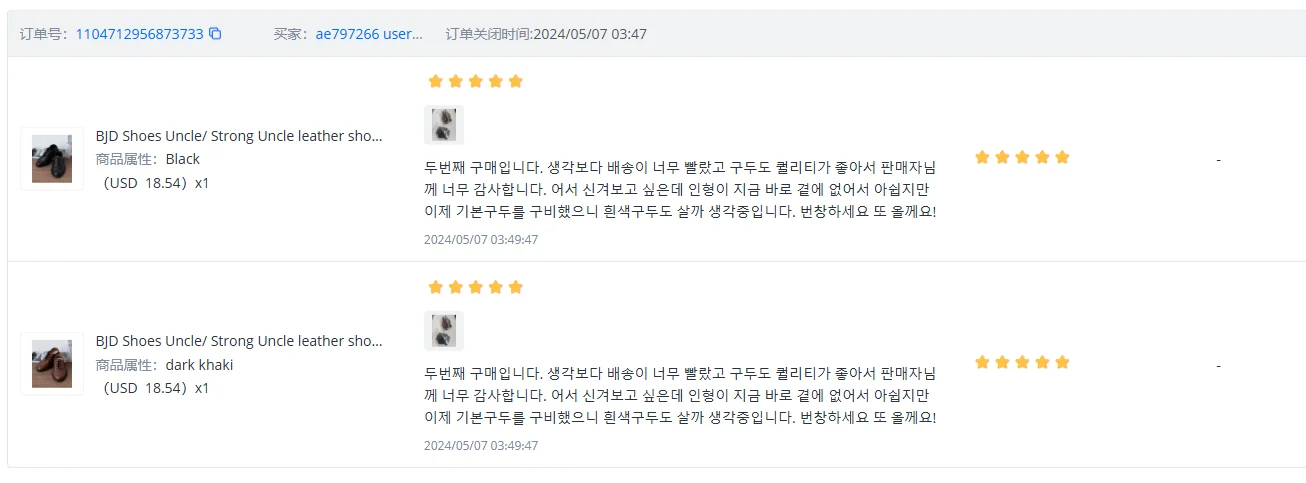Open dark khaki shoes product thumbnail
The image size is (1306, 483).
(52, 364)
